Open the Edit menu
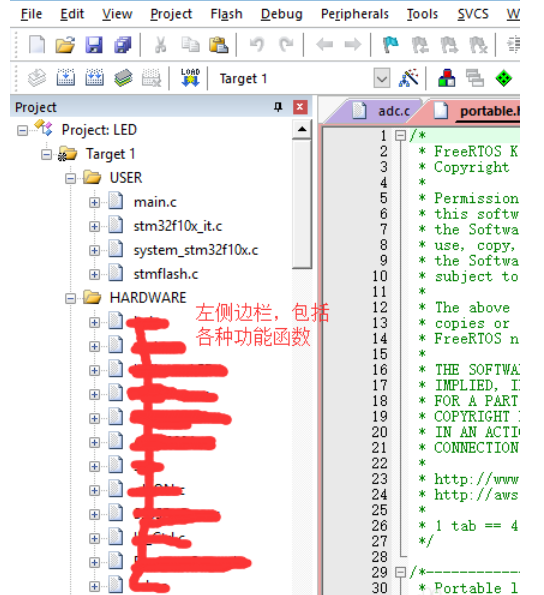Image resolution: width=544 pixels, height=595 pixels. pyautogui.click(x=72, y=14)
